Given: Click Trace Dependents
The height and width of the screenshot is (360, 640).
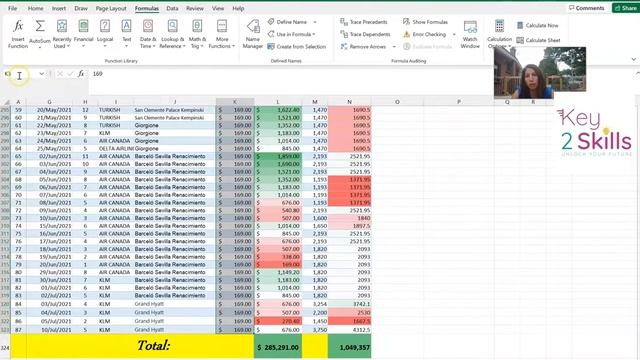Looking at the screenshot, I should click(x=365, y=34).
